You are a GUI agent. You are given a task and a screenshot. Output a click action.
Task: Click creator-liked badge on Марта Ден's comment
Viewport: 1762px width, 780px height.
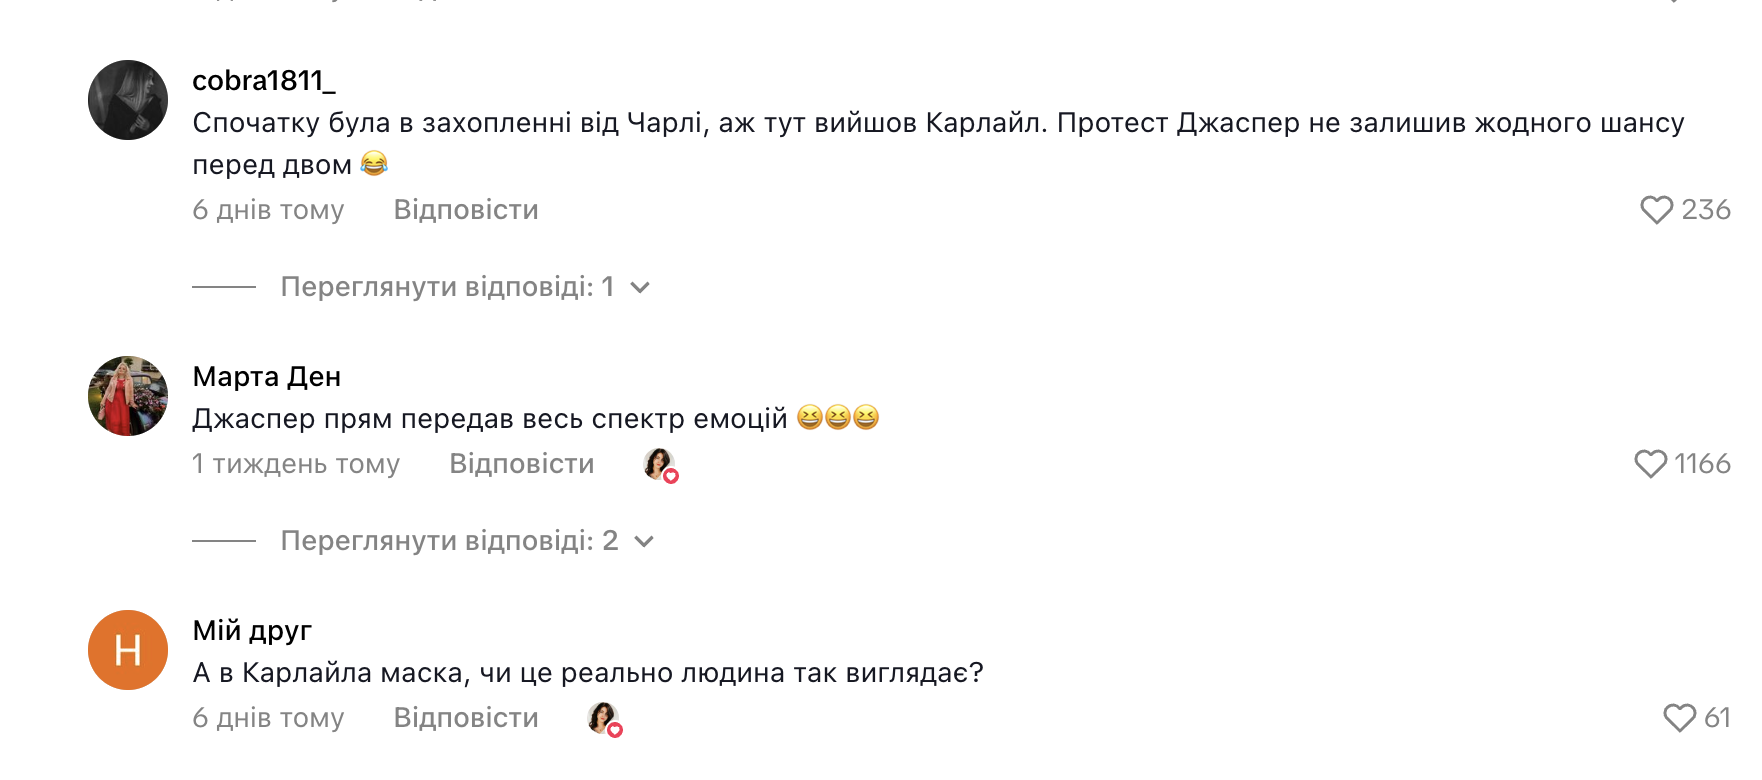click(x=660, y=464)
